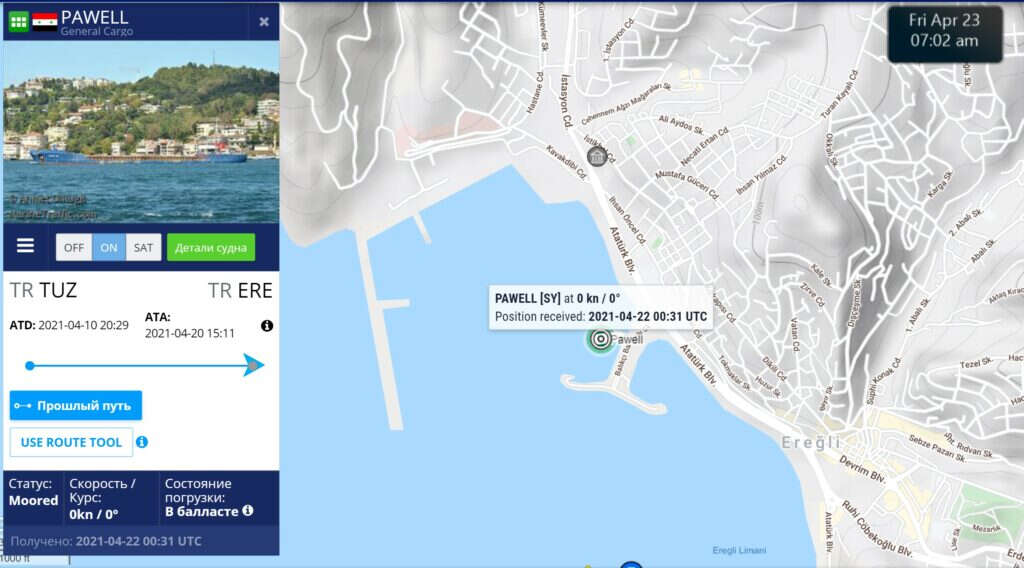The image size is (1024, 568).
Task: Click the USE ROUTE TOOL button
Action: click(71, 442)
